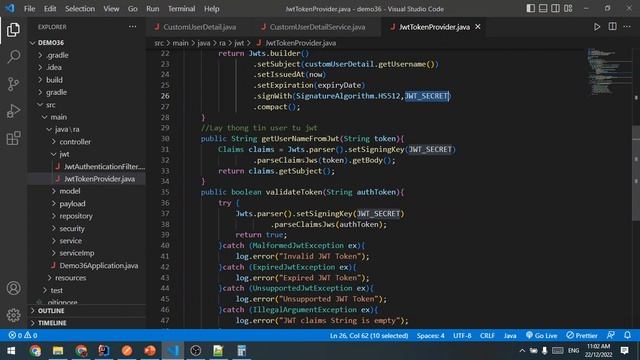Image resolution: width=640 pixels, height=360 pixels.
Task: Open the Accounts menu icon
Action: click(13, 288)
